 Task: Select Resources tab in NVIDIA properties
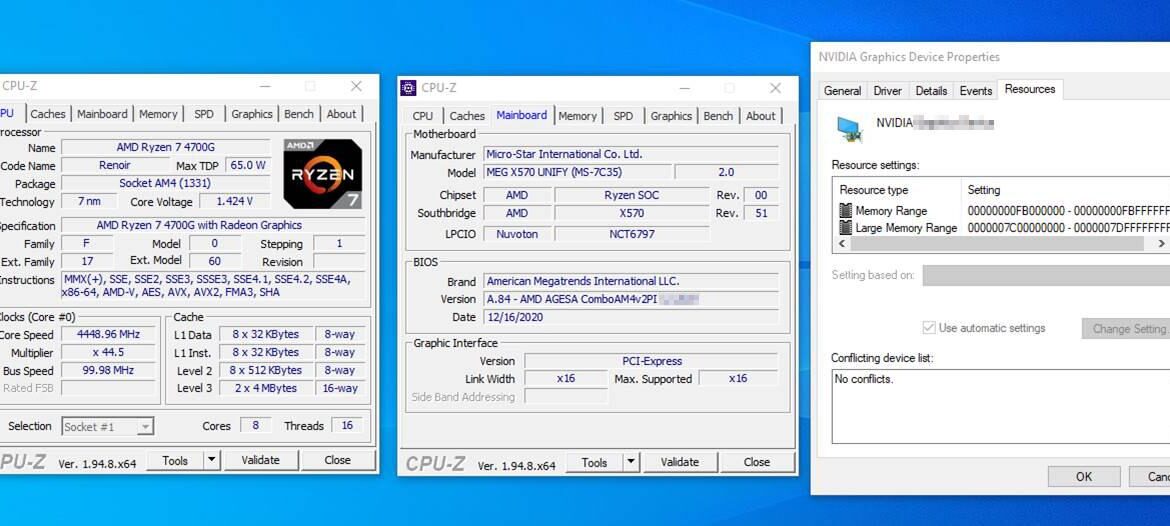point(1030,89)
